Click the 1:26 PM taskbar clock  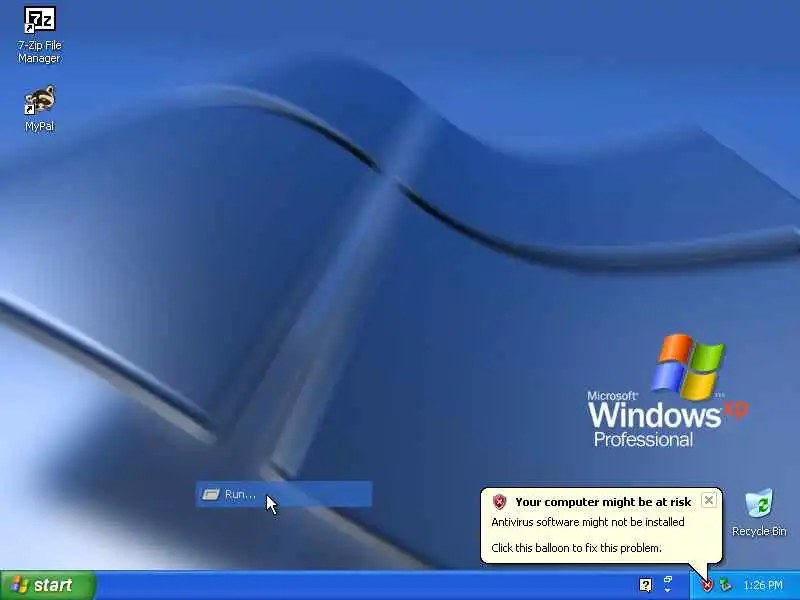pos(763,585)
